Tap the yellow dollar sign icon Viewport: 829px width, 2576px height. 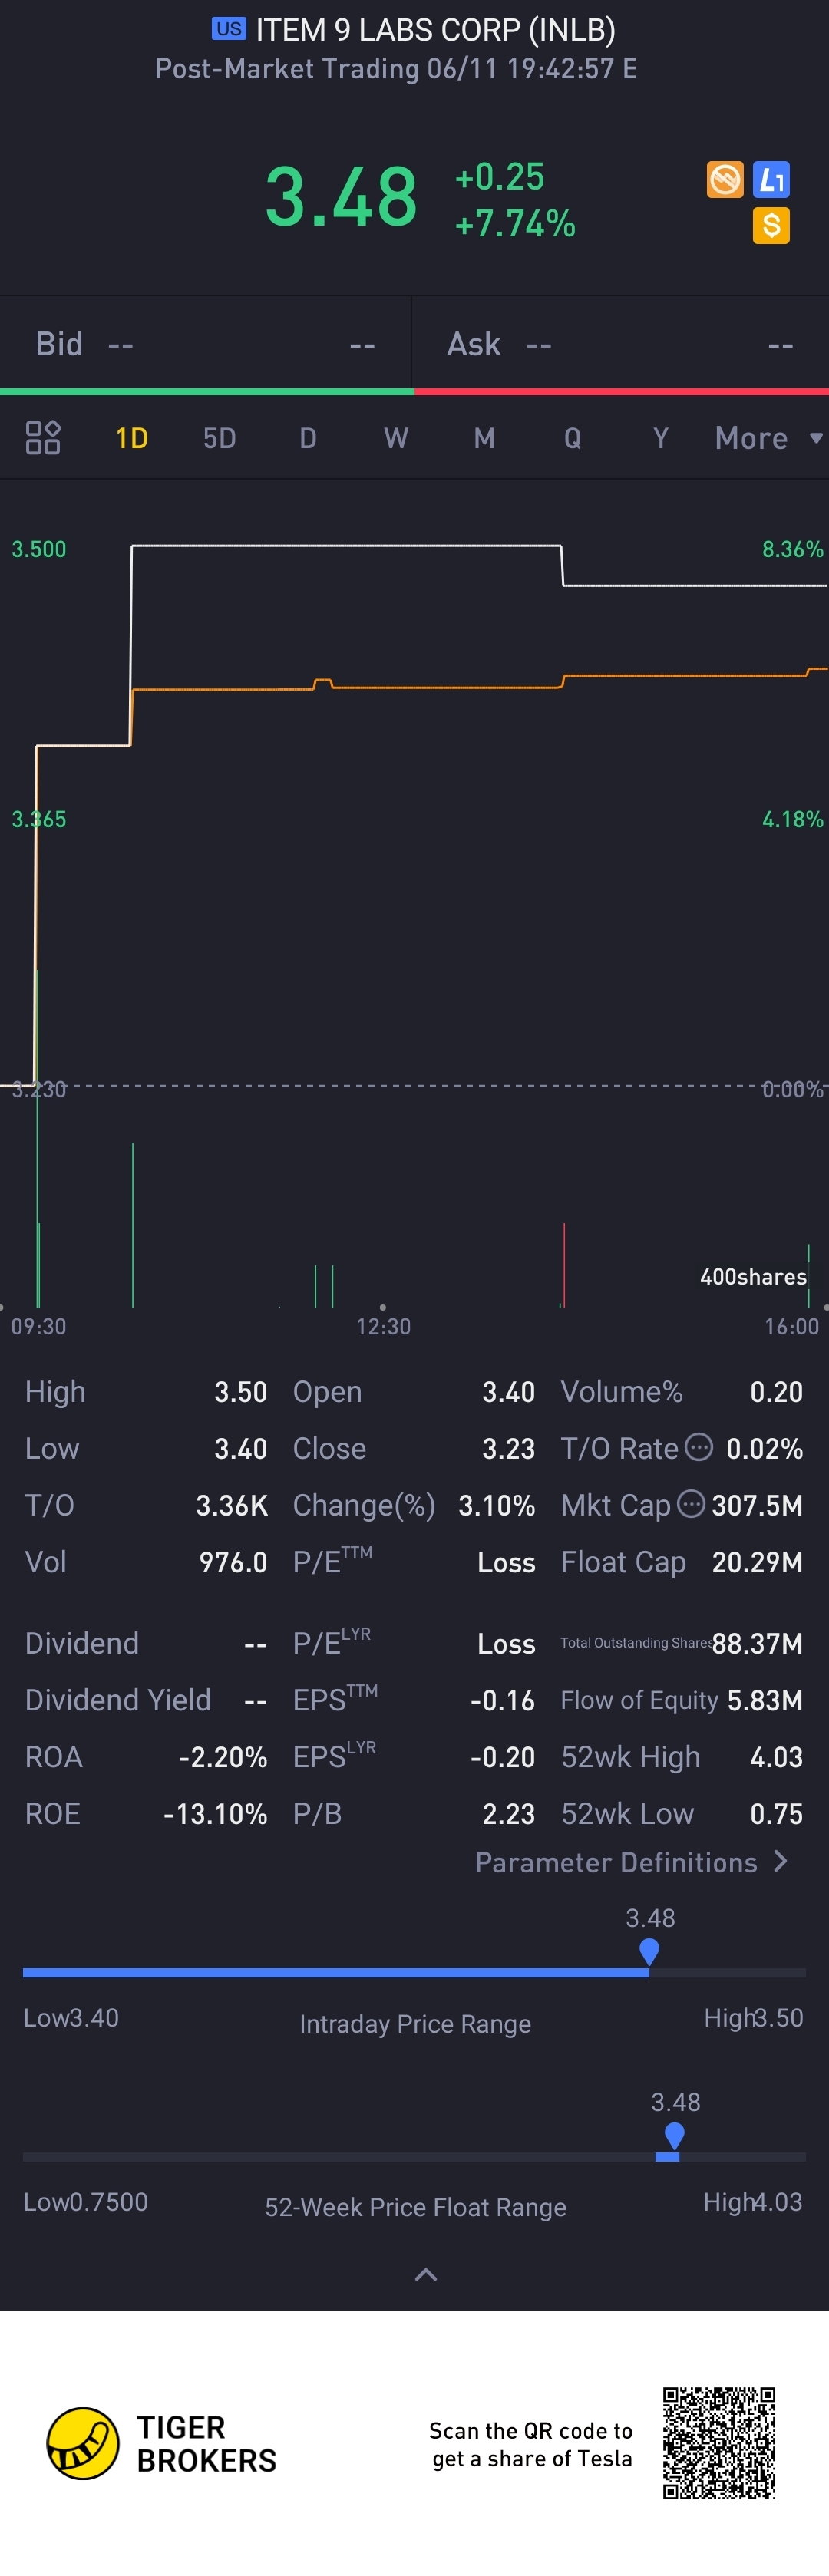pos(771,226)
